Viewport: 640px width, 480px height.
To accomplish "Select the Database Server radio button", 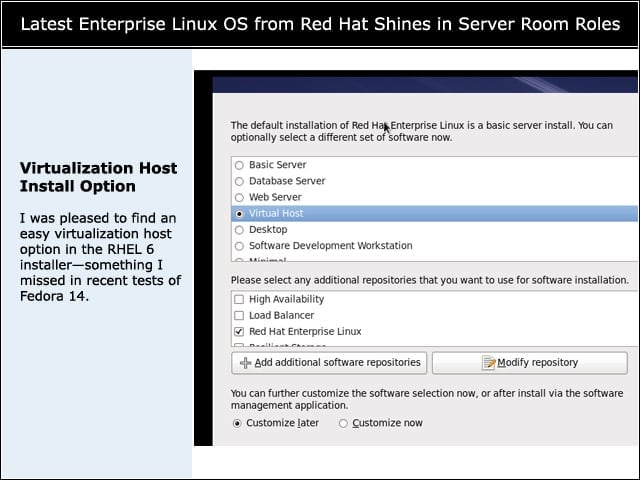I will 239,181.
